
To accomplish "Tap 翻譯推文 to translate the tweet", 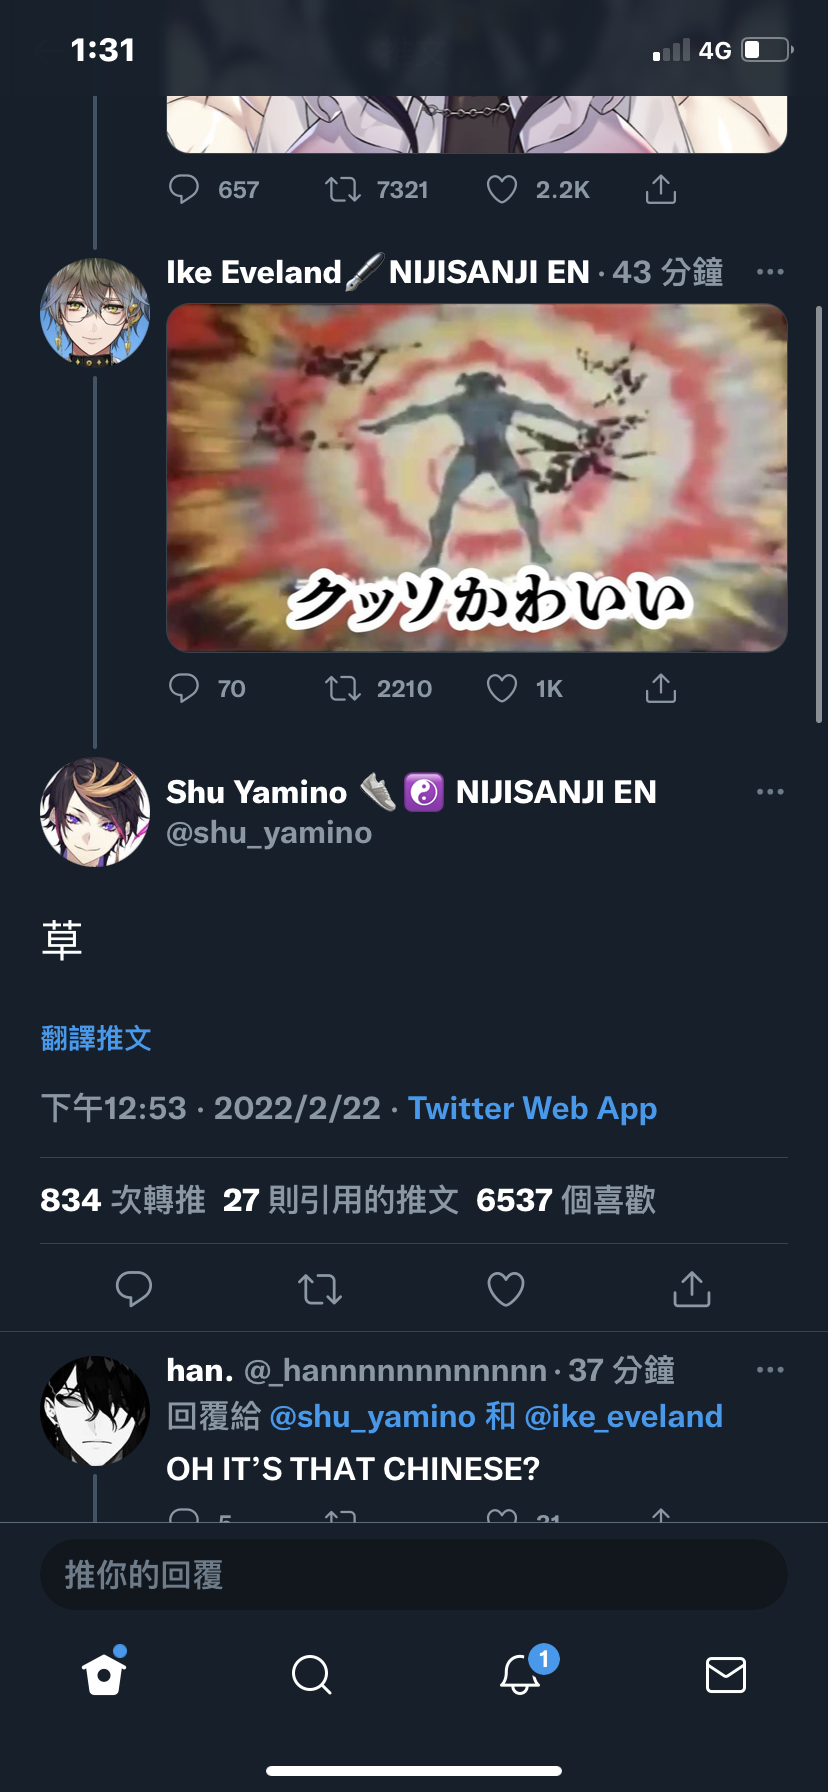I will point(96,1038).
